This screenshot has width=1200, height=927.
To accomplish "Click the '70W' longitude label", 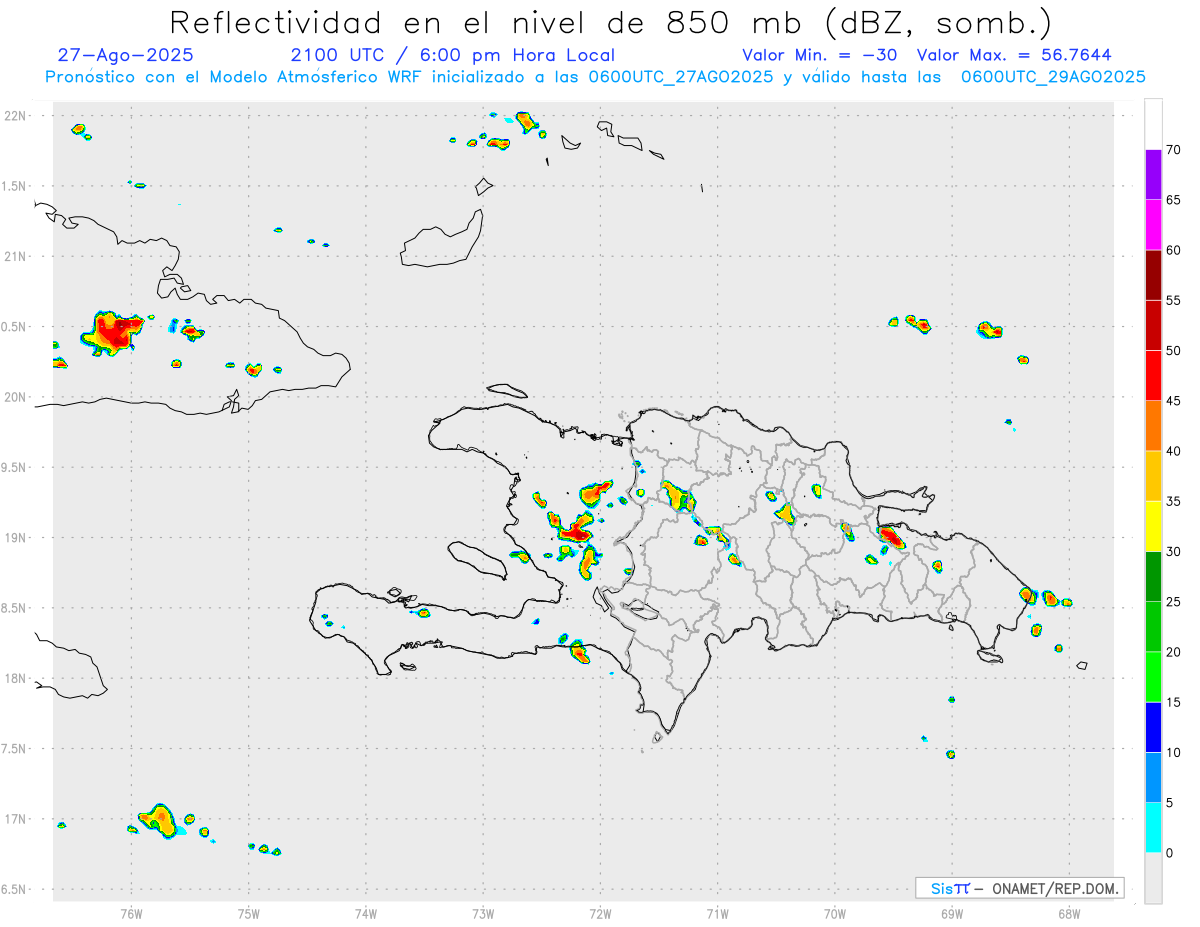I will pos(835,913).
